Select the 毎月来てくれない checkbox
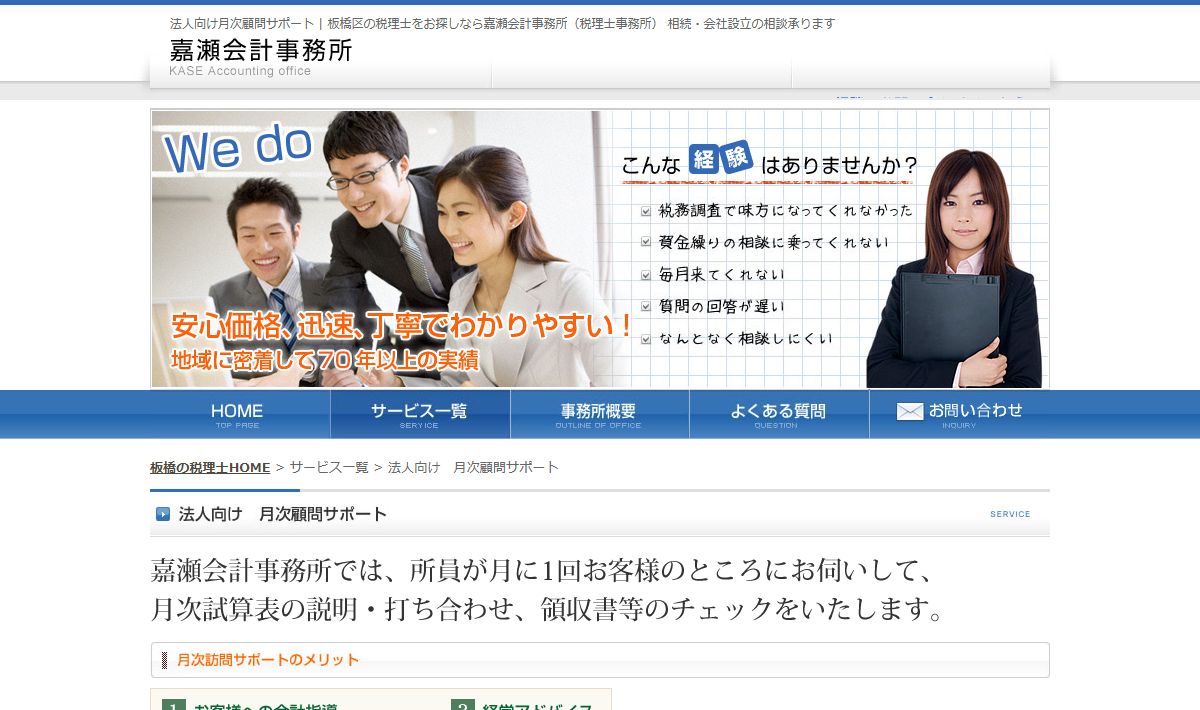The width and height of the screenshot is (1200, 710). tap(646, 275)
